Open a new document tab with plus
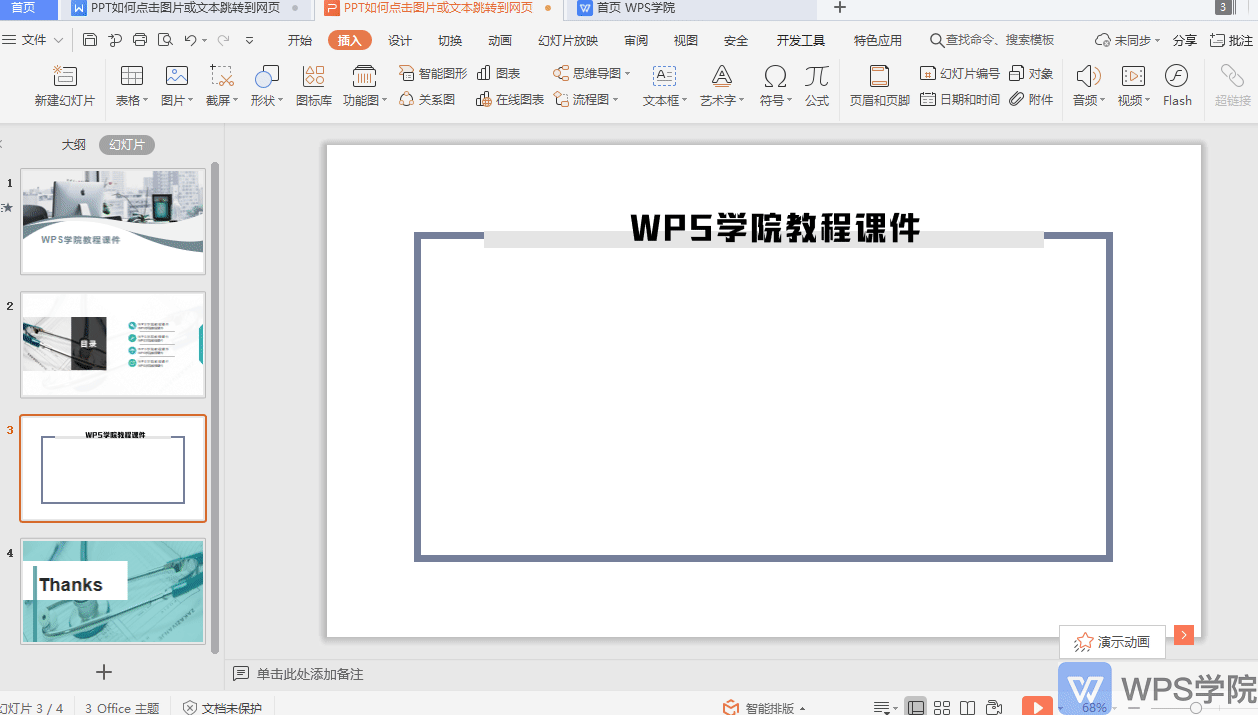Image resolution: width=1258 pixels, height=715 pixels. 840,8
